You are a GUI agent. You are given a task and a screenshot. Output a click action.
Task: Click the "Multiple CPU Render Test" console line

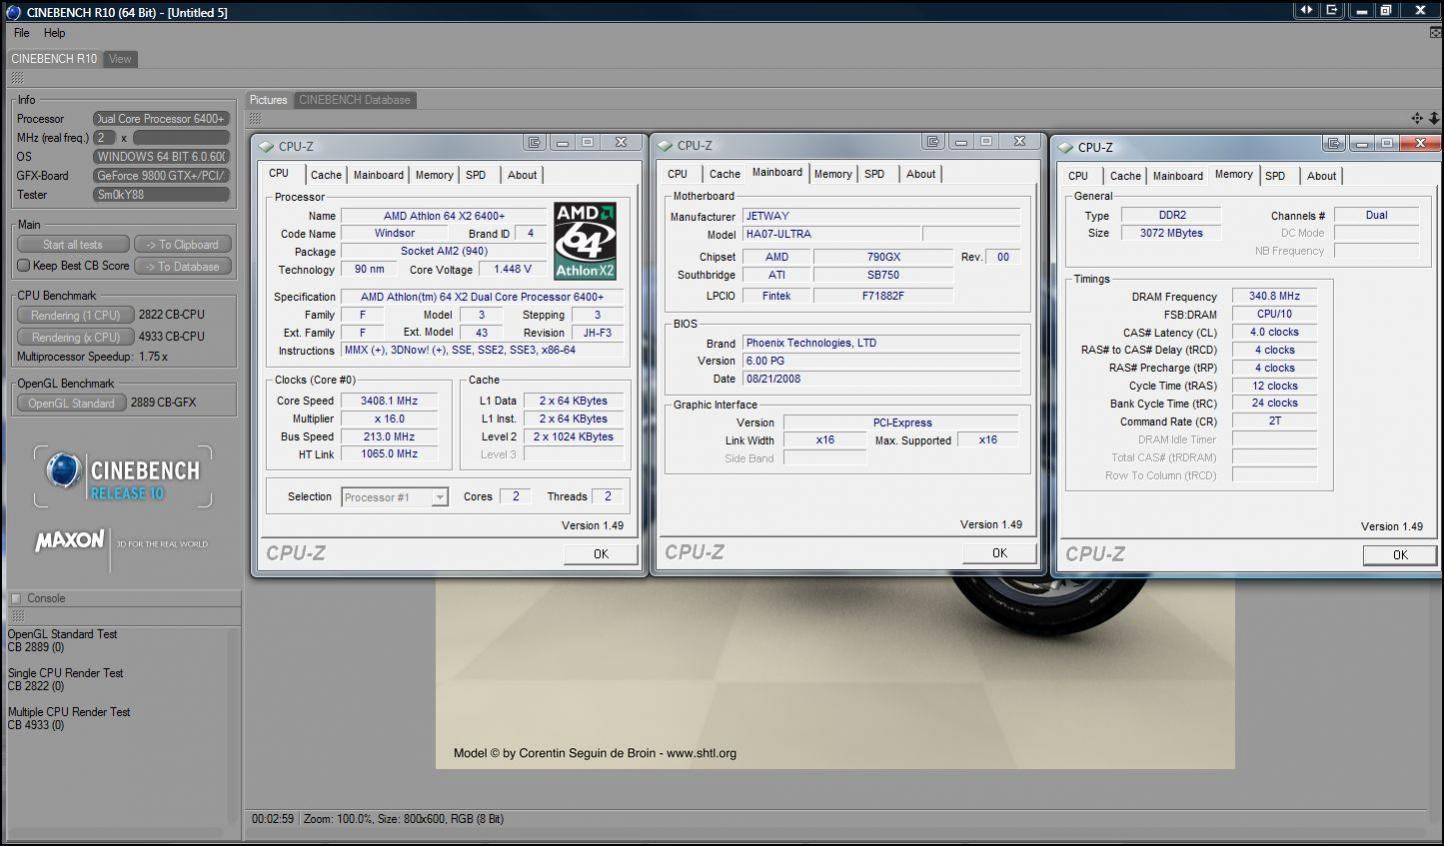[69, 712]
